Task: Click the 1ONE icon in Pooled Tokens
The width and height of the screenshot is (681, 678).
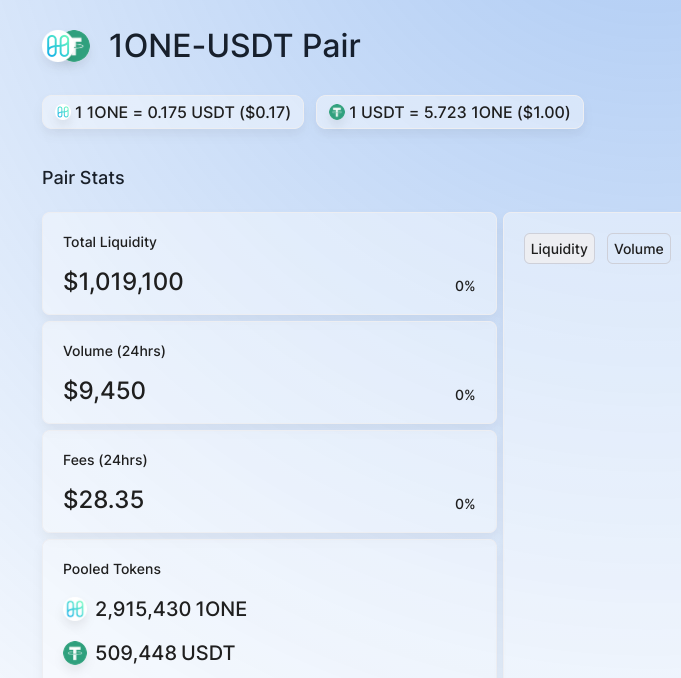Action: 75,609
